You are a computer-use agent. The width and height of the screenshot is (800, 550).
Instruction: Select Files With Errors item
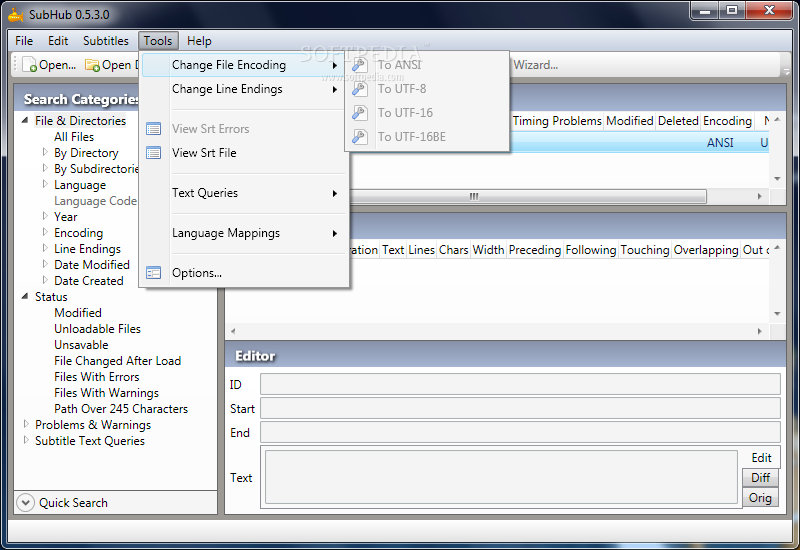(x=96, y=377)
